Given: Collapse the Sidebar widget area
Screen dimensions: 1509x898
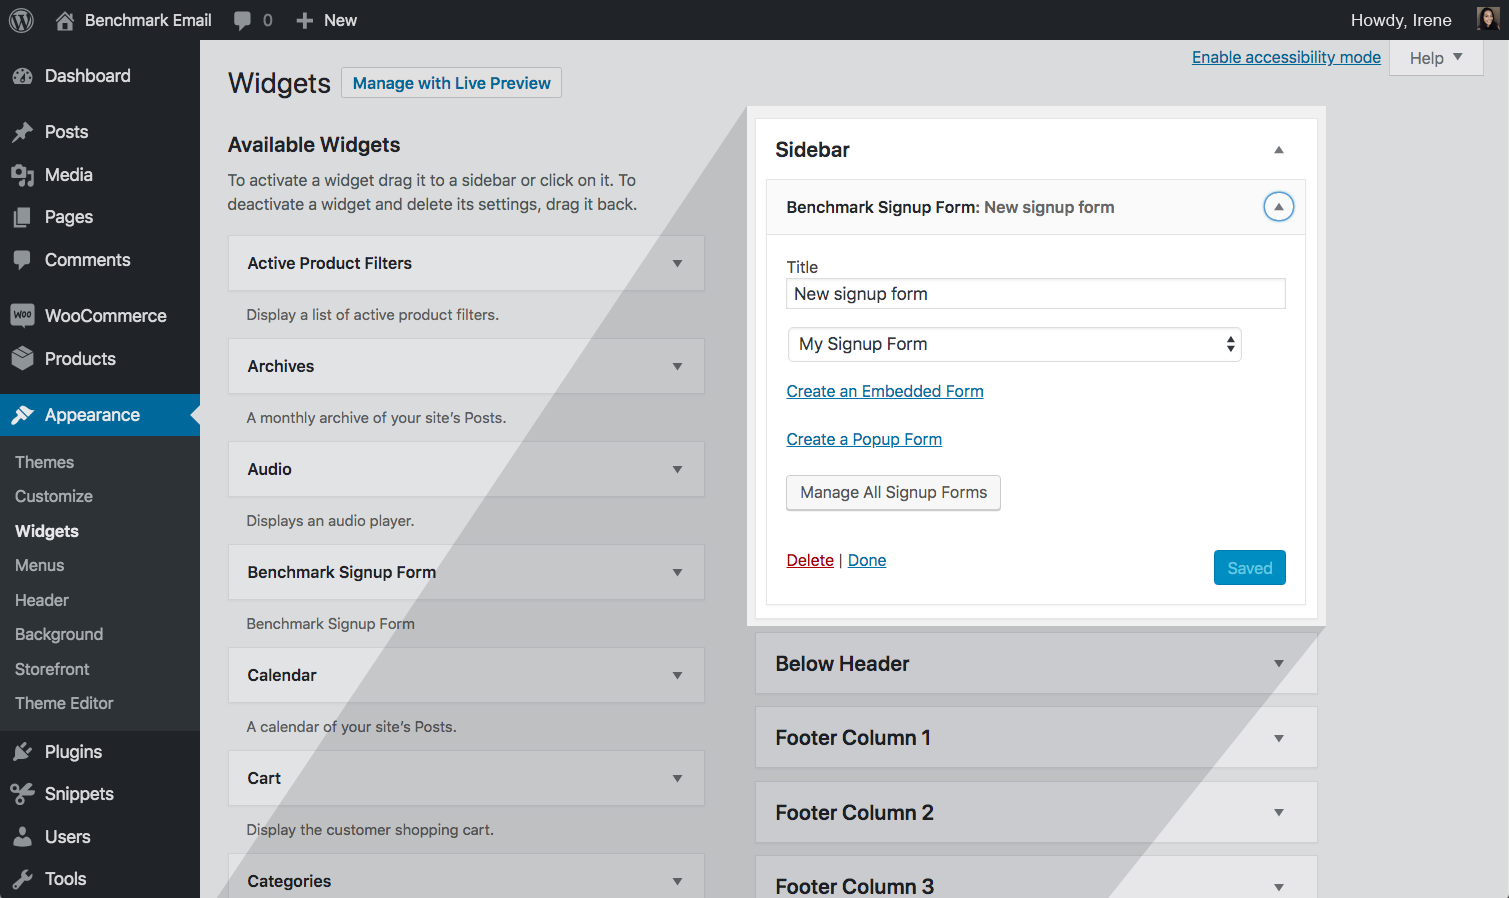Looking at the screenshot, I should click(1278, 150).
